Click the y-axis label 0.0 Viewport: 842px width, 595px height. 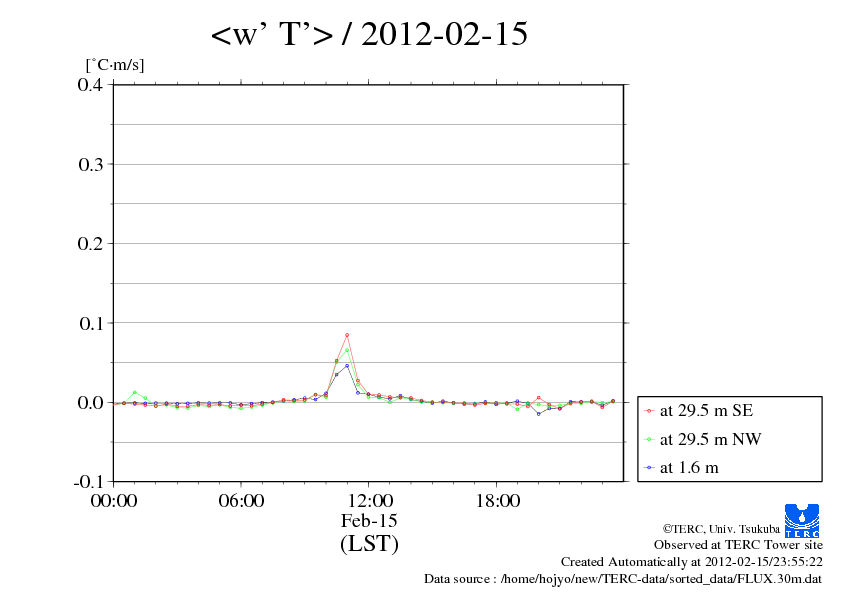point(90,403)
